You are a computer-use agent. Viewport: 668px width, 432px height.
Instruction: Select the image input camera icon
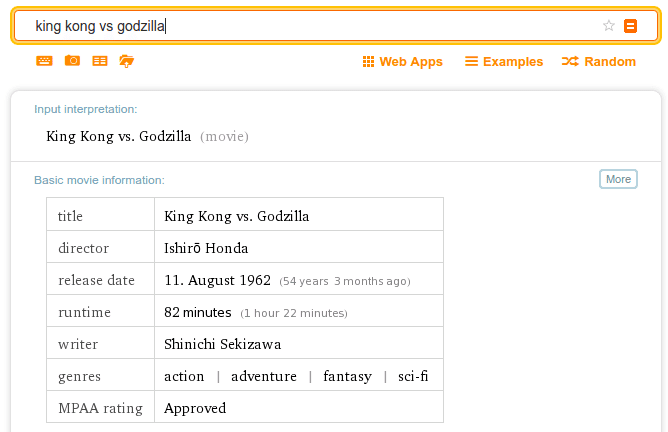click(x=72, y=60)
